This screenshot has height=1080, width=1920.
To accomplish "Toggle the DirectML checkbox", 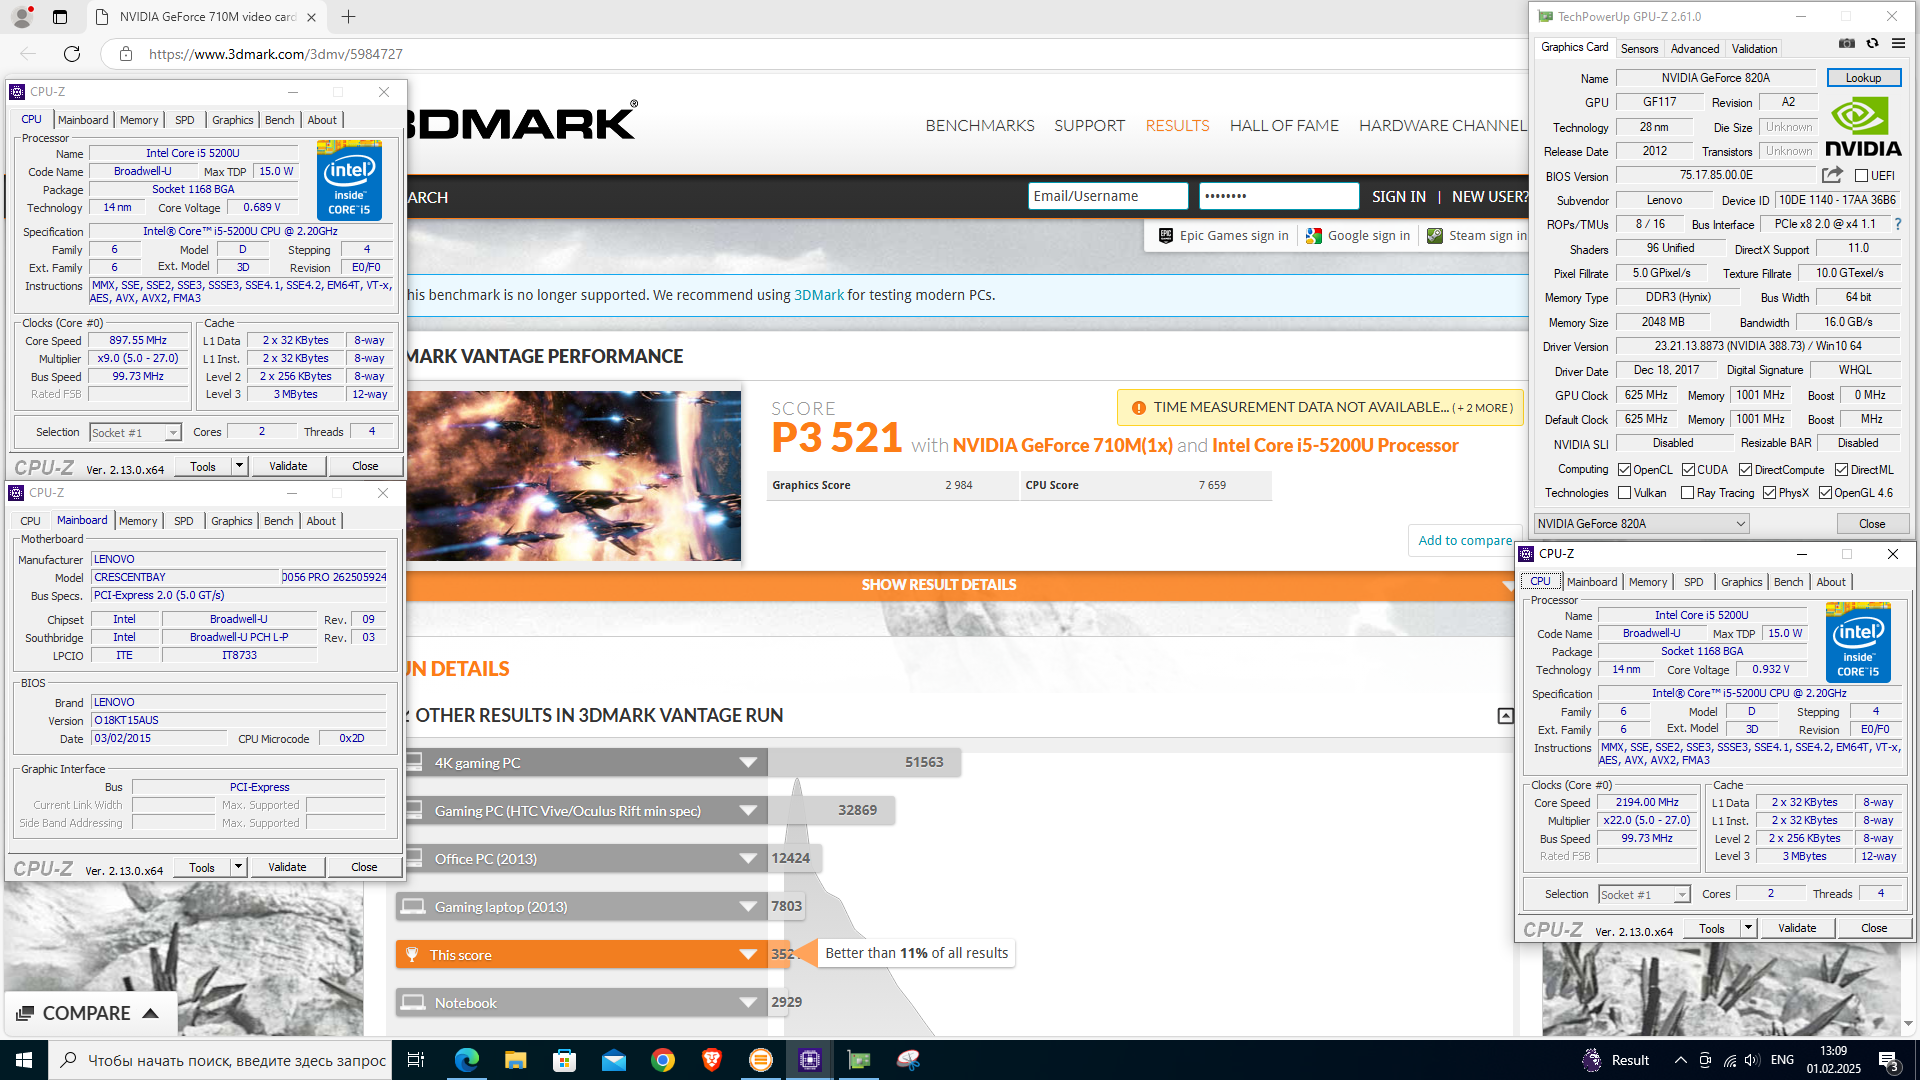I will pyautogui.click(x=1841, y=470).
